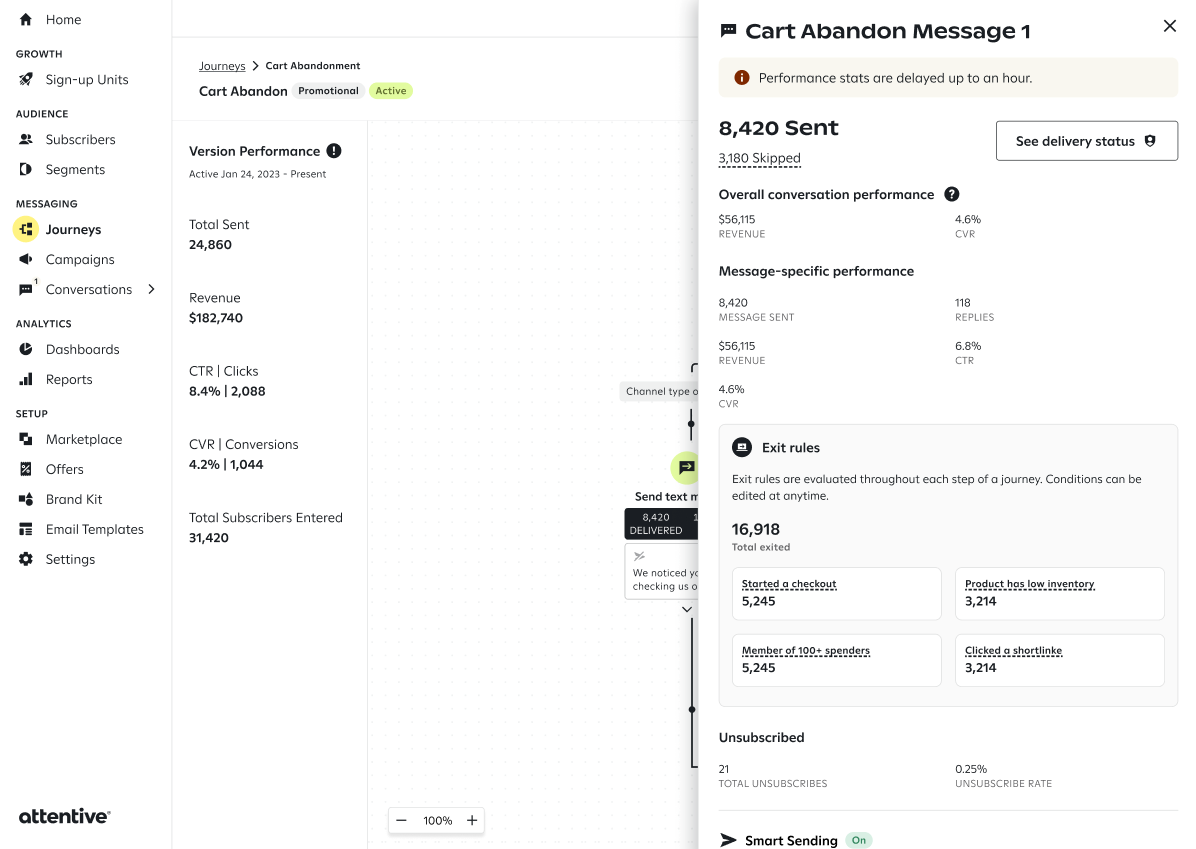Click the Settings gear icon
This screenshot has width=1196, height=849.
pos(26,559)
